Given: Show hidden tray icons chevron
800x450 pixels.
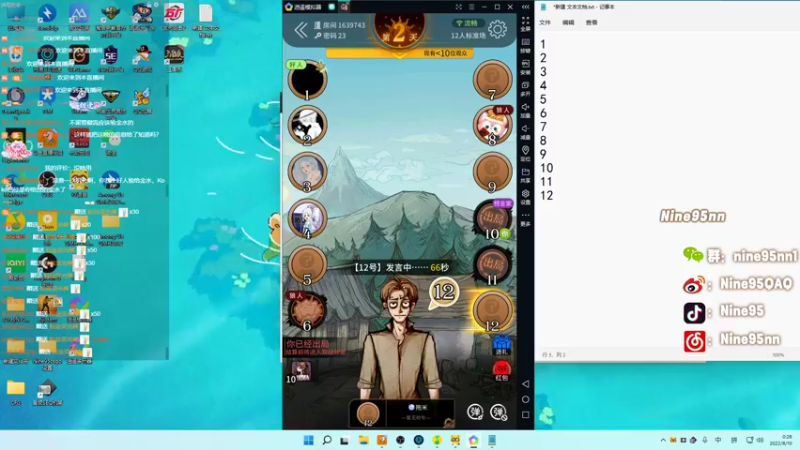Looking at the screenshot, I should [x=663, y=440].
